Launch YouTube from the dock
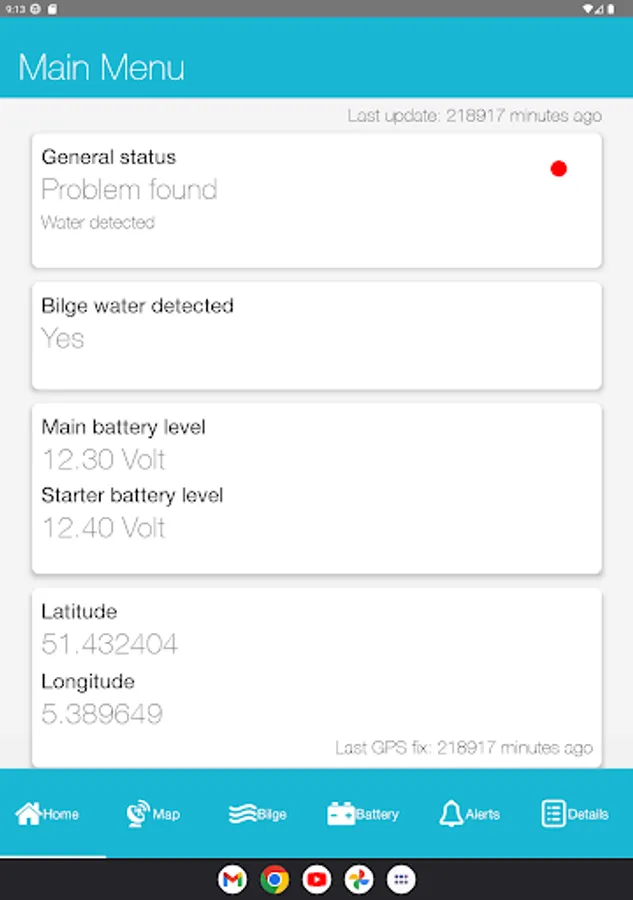 click(x=317, y=879)
